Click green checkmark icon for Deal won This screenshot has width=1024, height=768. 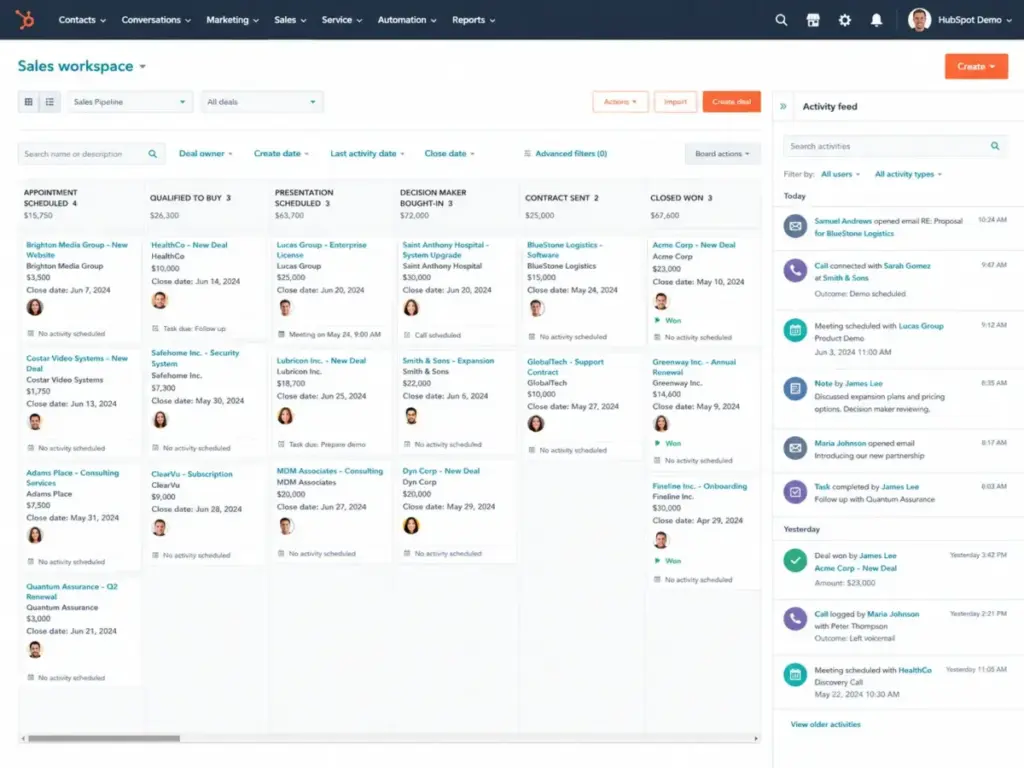[x=795, y=560]
